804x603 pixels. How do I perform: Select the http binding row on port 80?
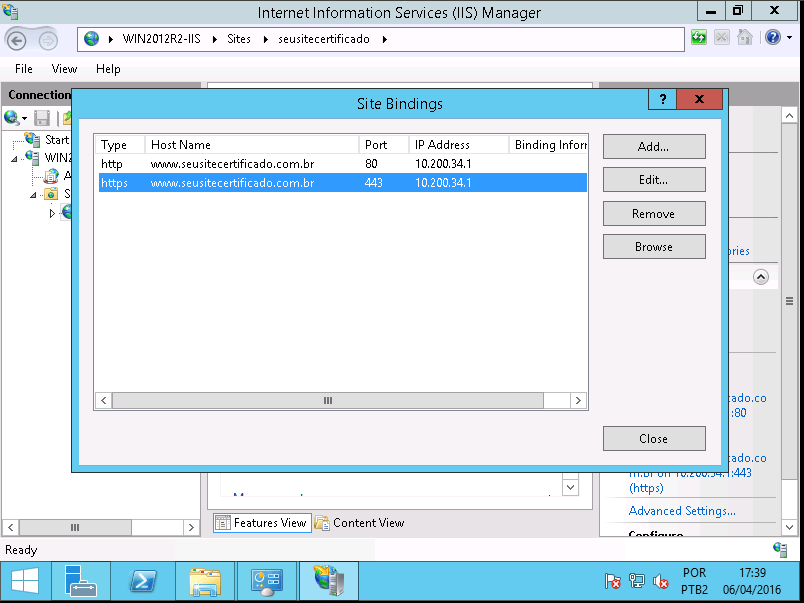[343, 164]
